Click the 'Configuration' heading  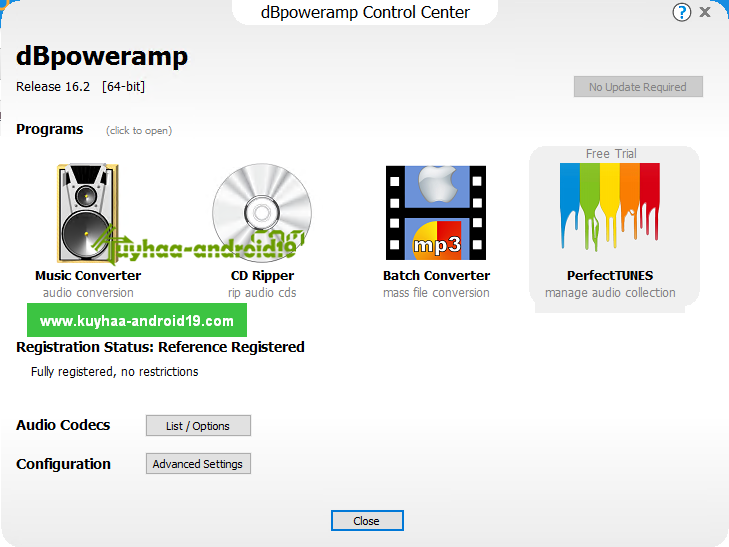tap(63, 464)
